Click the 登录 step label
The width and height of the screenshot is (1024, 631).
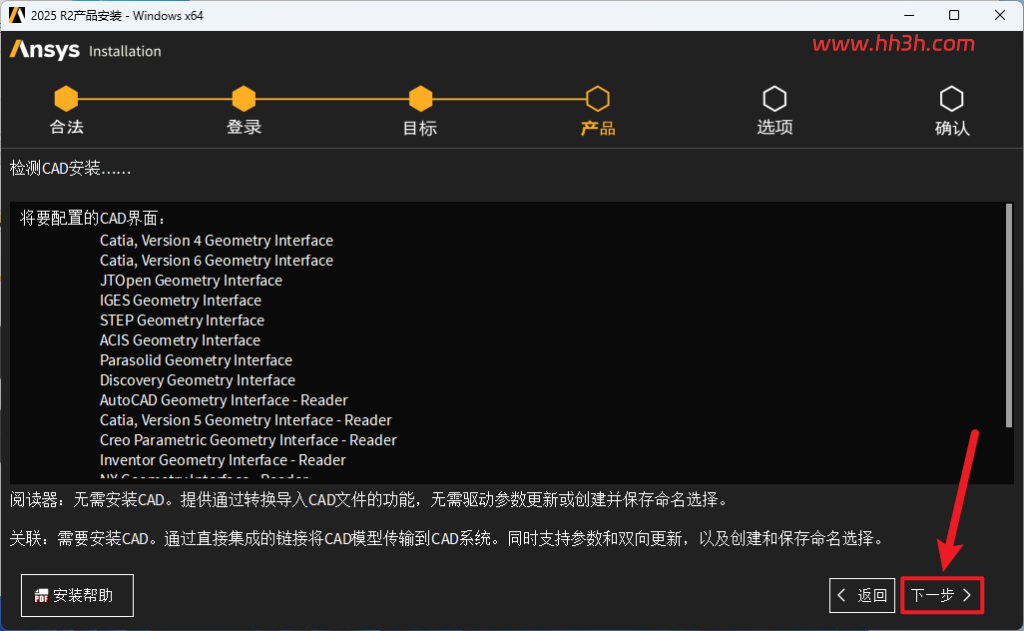244,127
